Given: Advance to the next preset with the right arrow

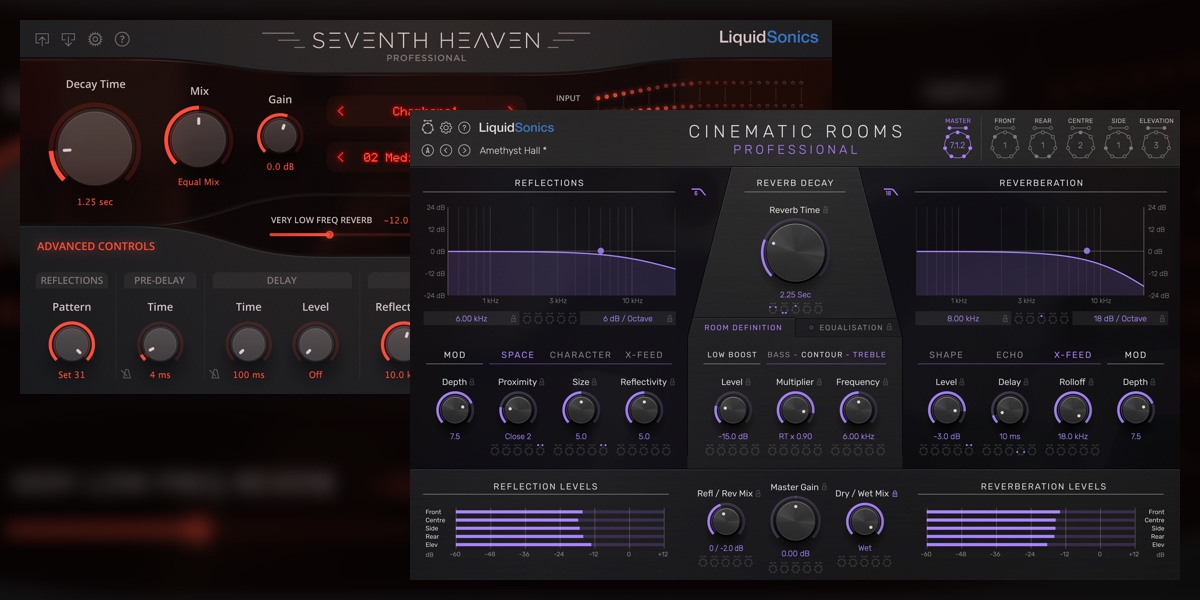Looking at the screenshot, I should click(464, 150).
